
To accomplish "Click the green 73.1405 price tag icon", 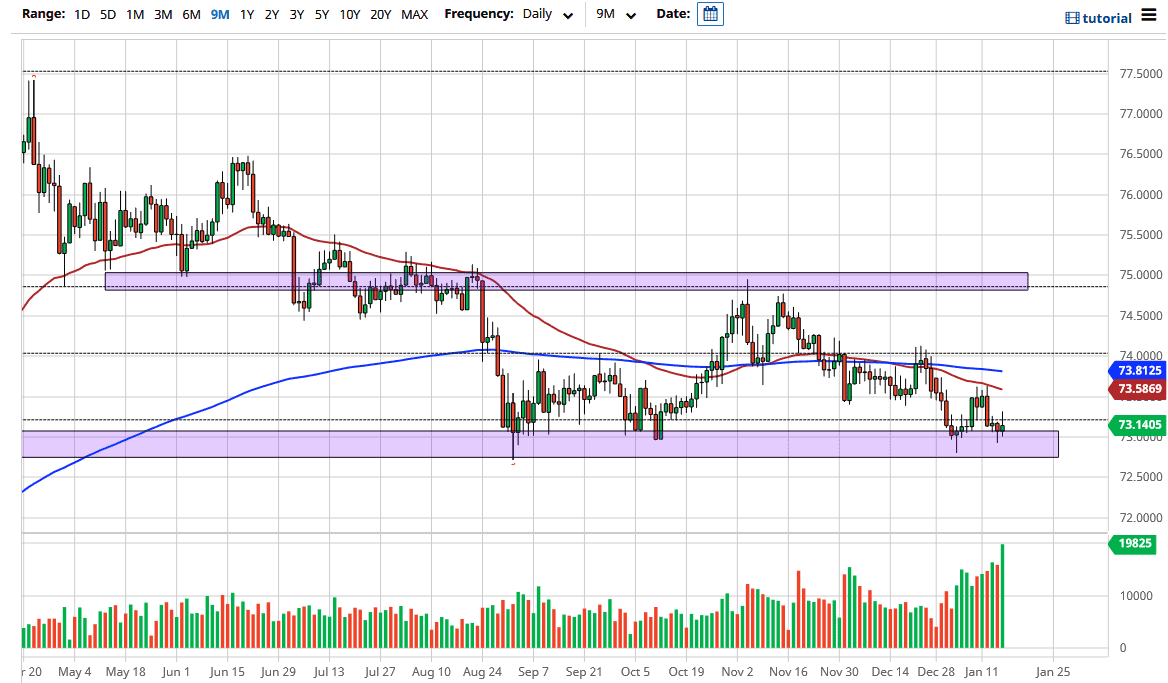I will (1140, 425).
